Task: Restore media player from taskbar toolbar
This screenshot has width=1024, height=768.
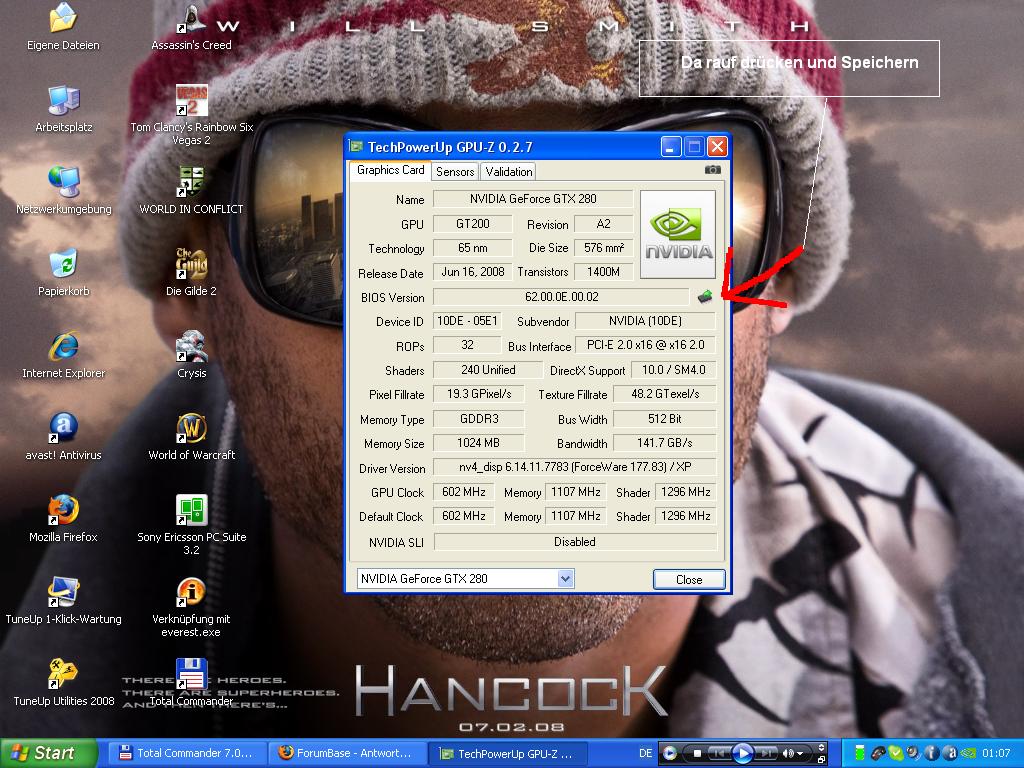Action: click(822, 760)
